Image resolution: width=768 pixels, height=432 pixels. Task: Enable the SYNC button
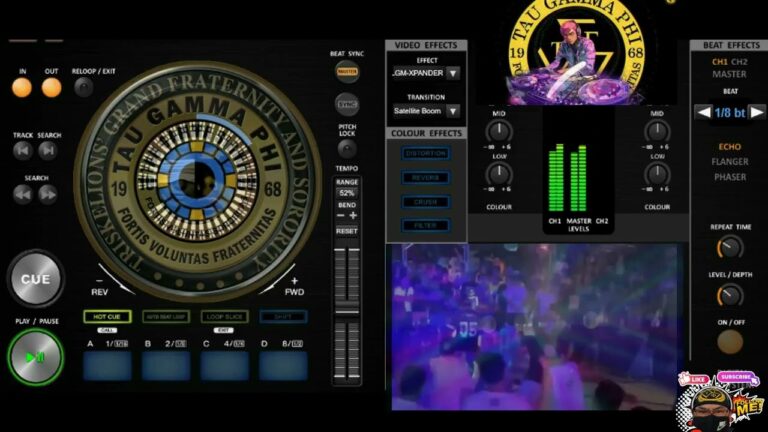tap(347, 104)
